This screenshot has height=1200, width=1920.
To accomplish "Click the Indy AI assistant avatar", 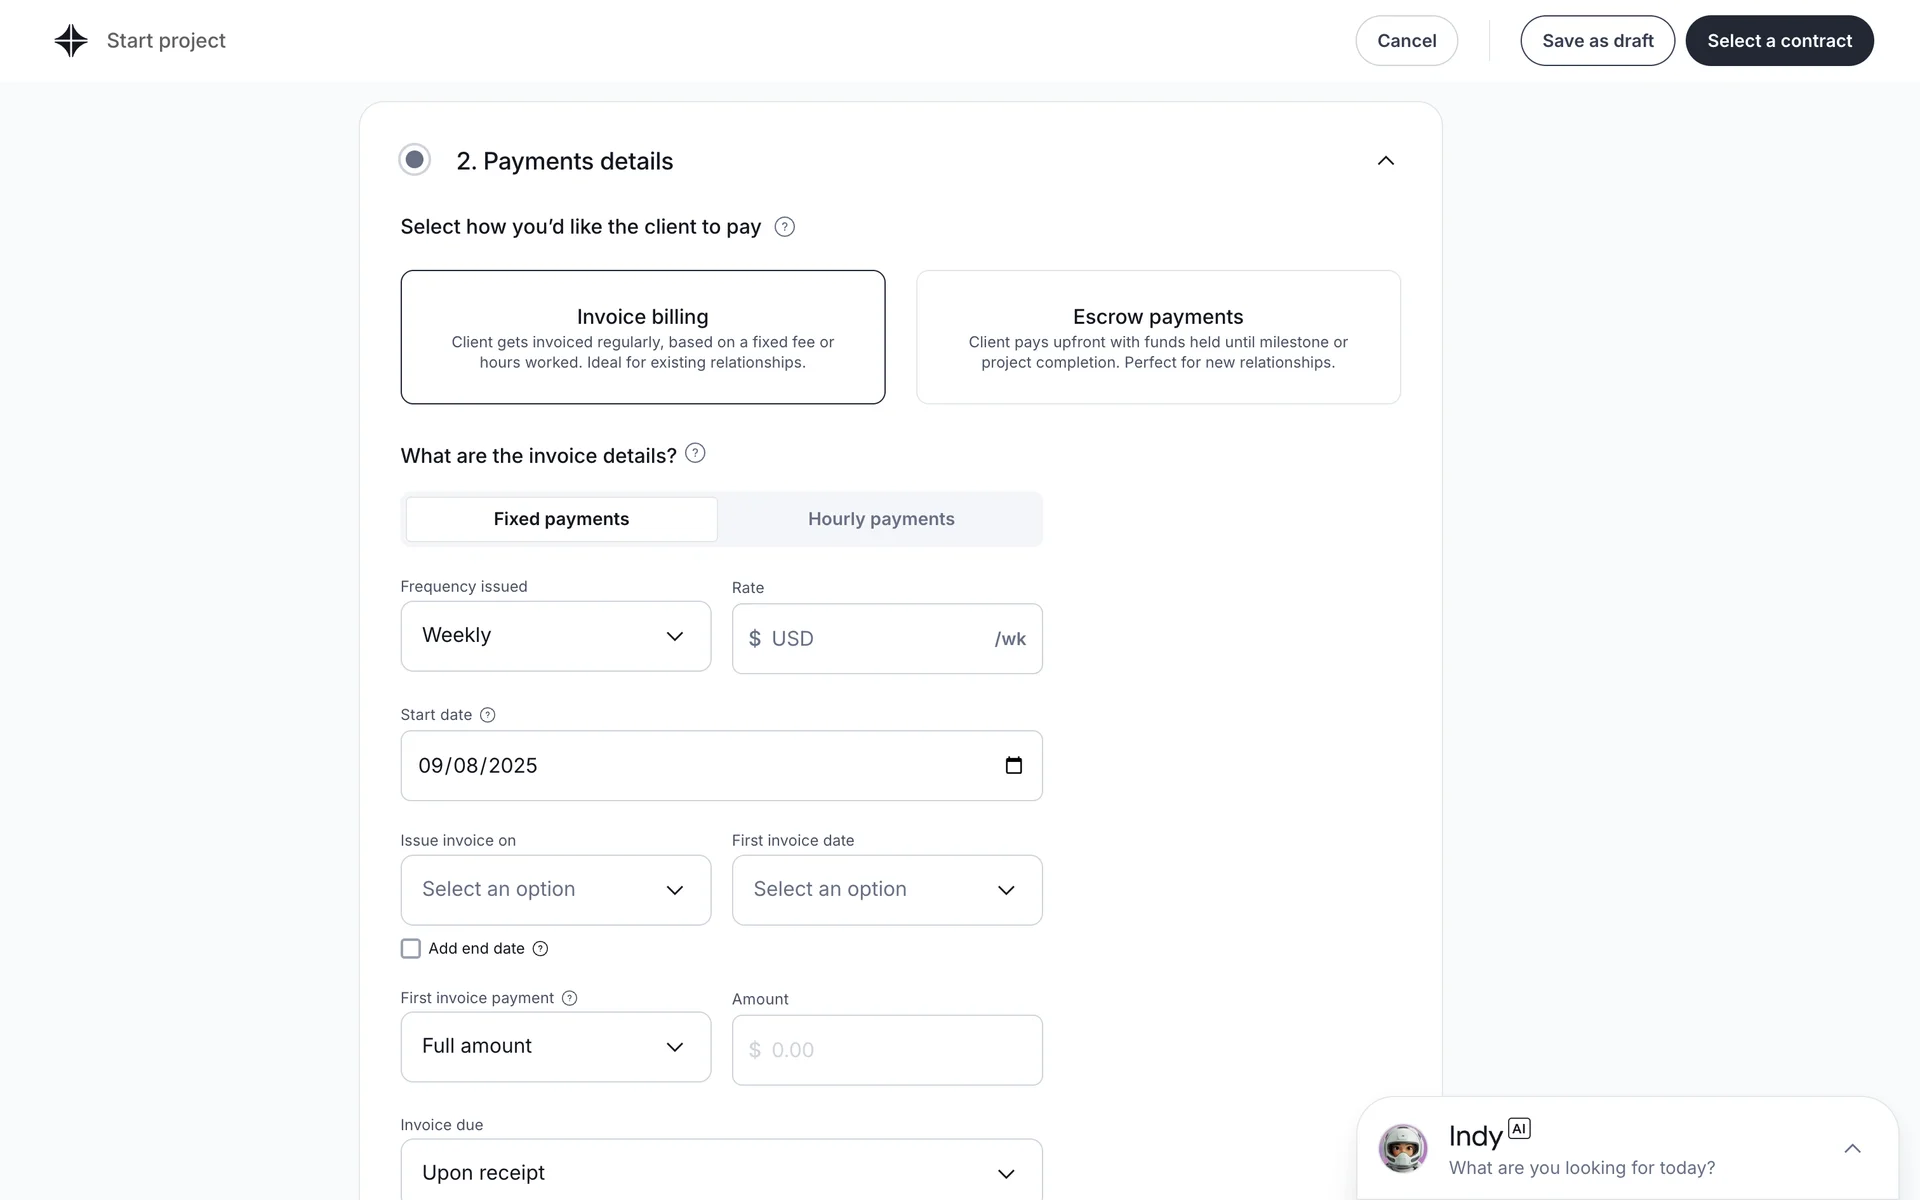I will (1403, 1148).
